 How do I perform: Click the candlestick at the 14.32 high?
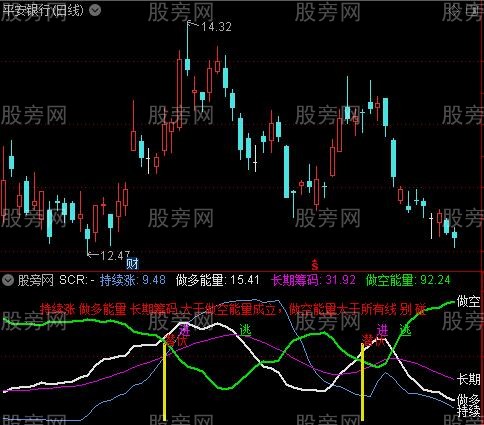[187, 49]
